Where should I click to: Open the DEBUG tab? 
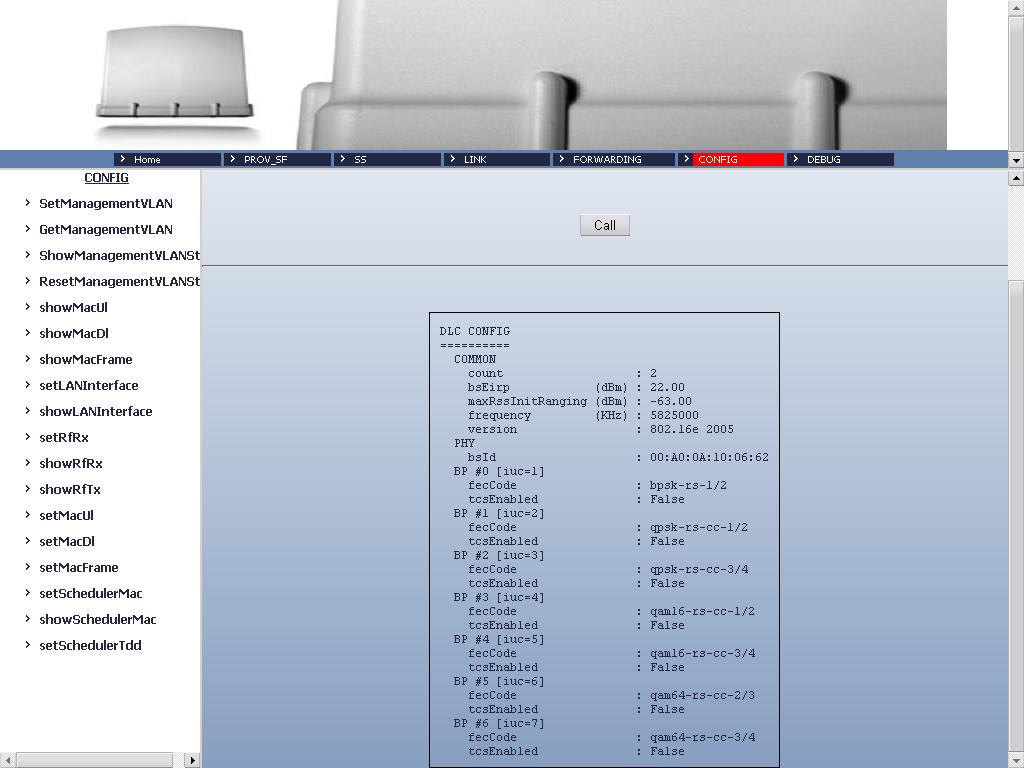point(840,159)
